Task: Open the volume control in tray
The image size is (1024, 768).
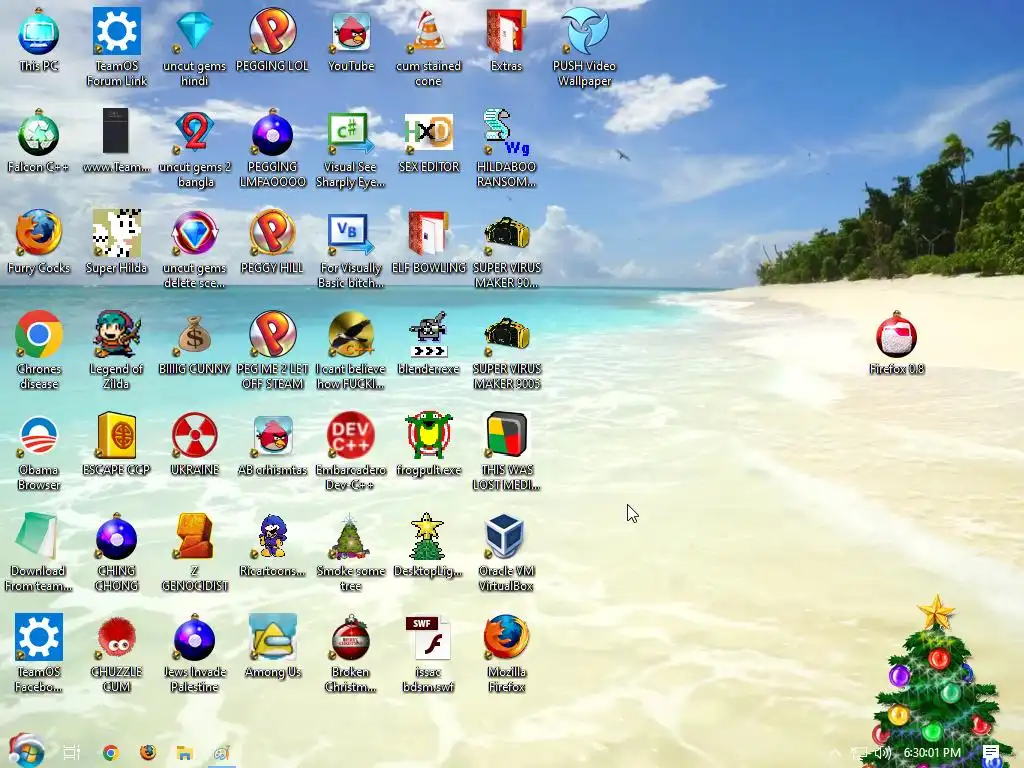Action: tap(883, 753)
